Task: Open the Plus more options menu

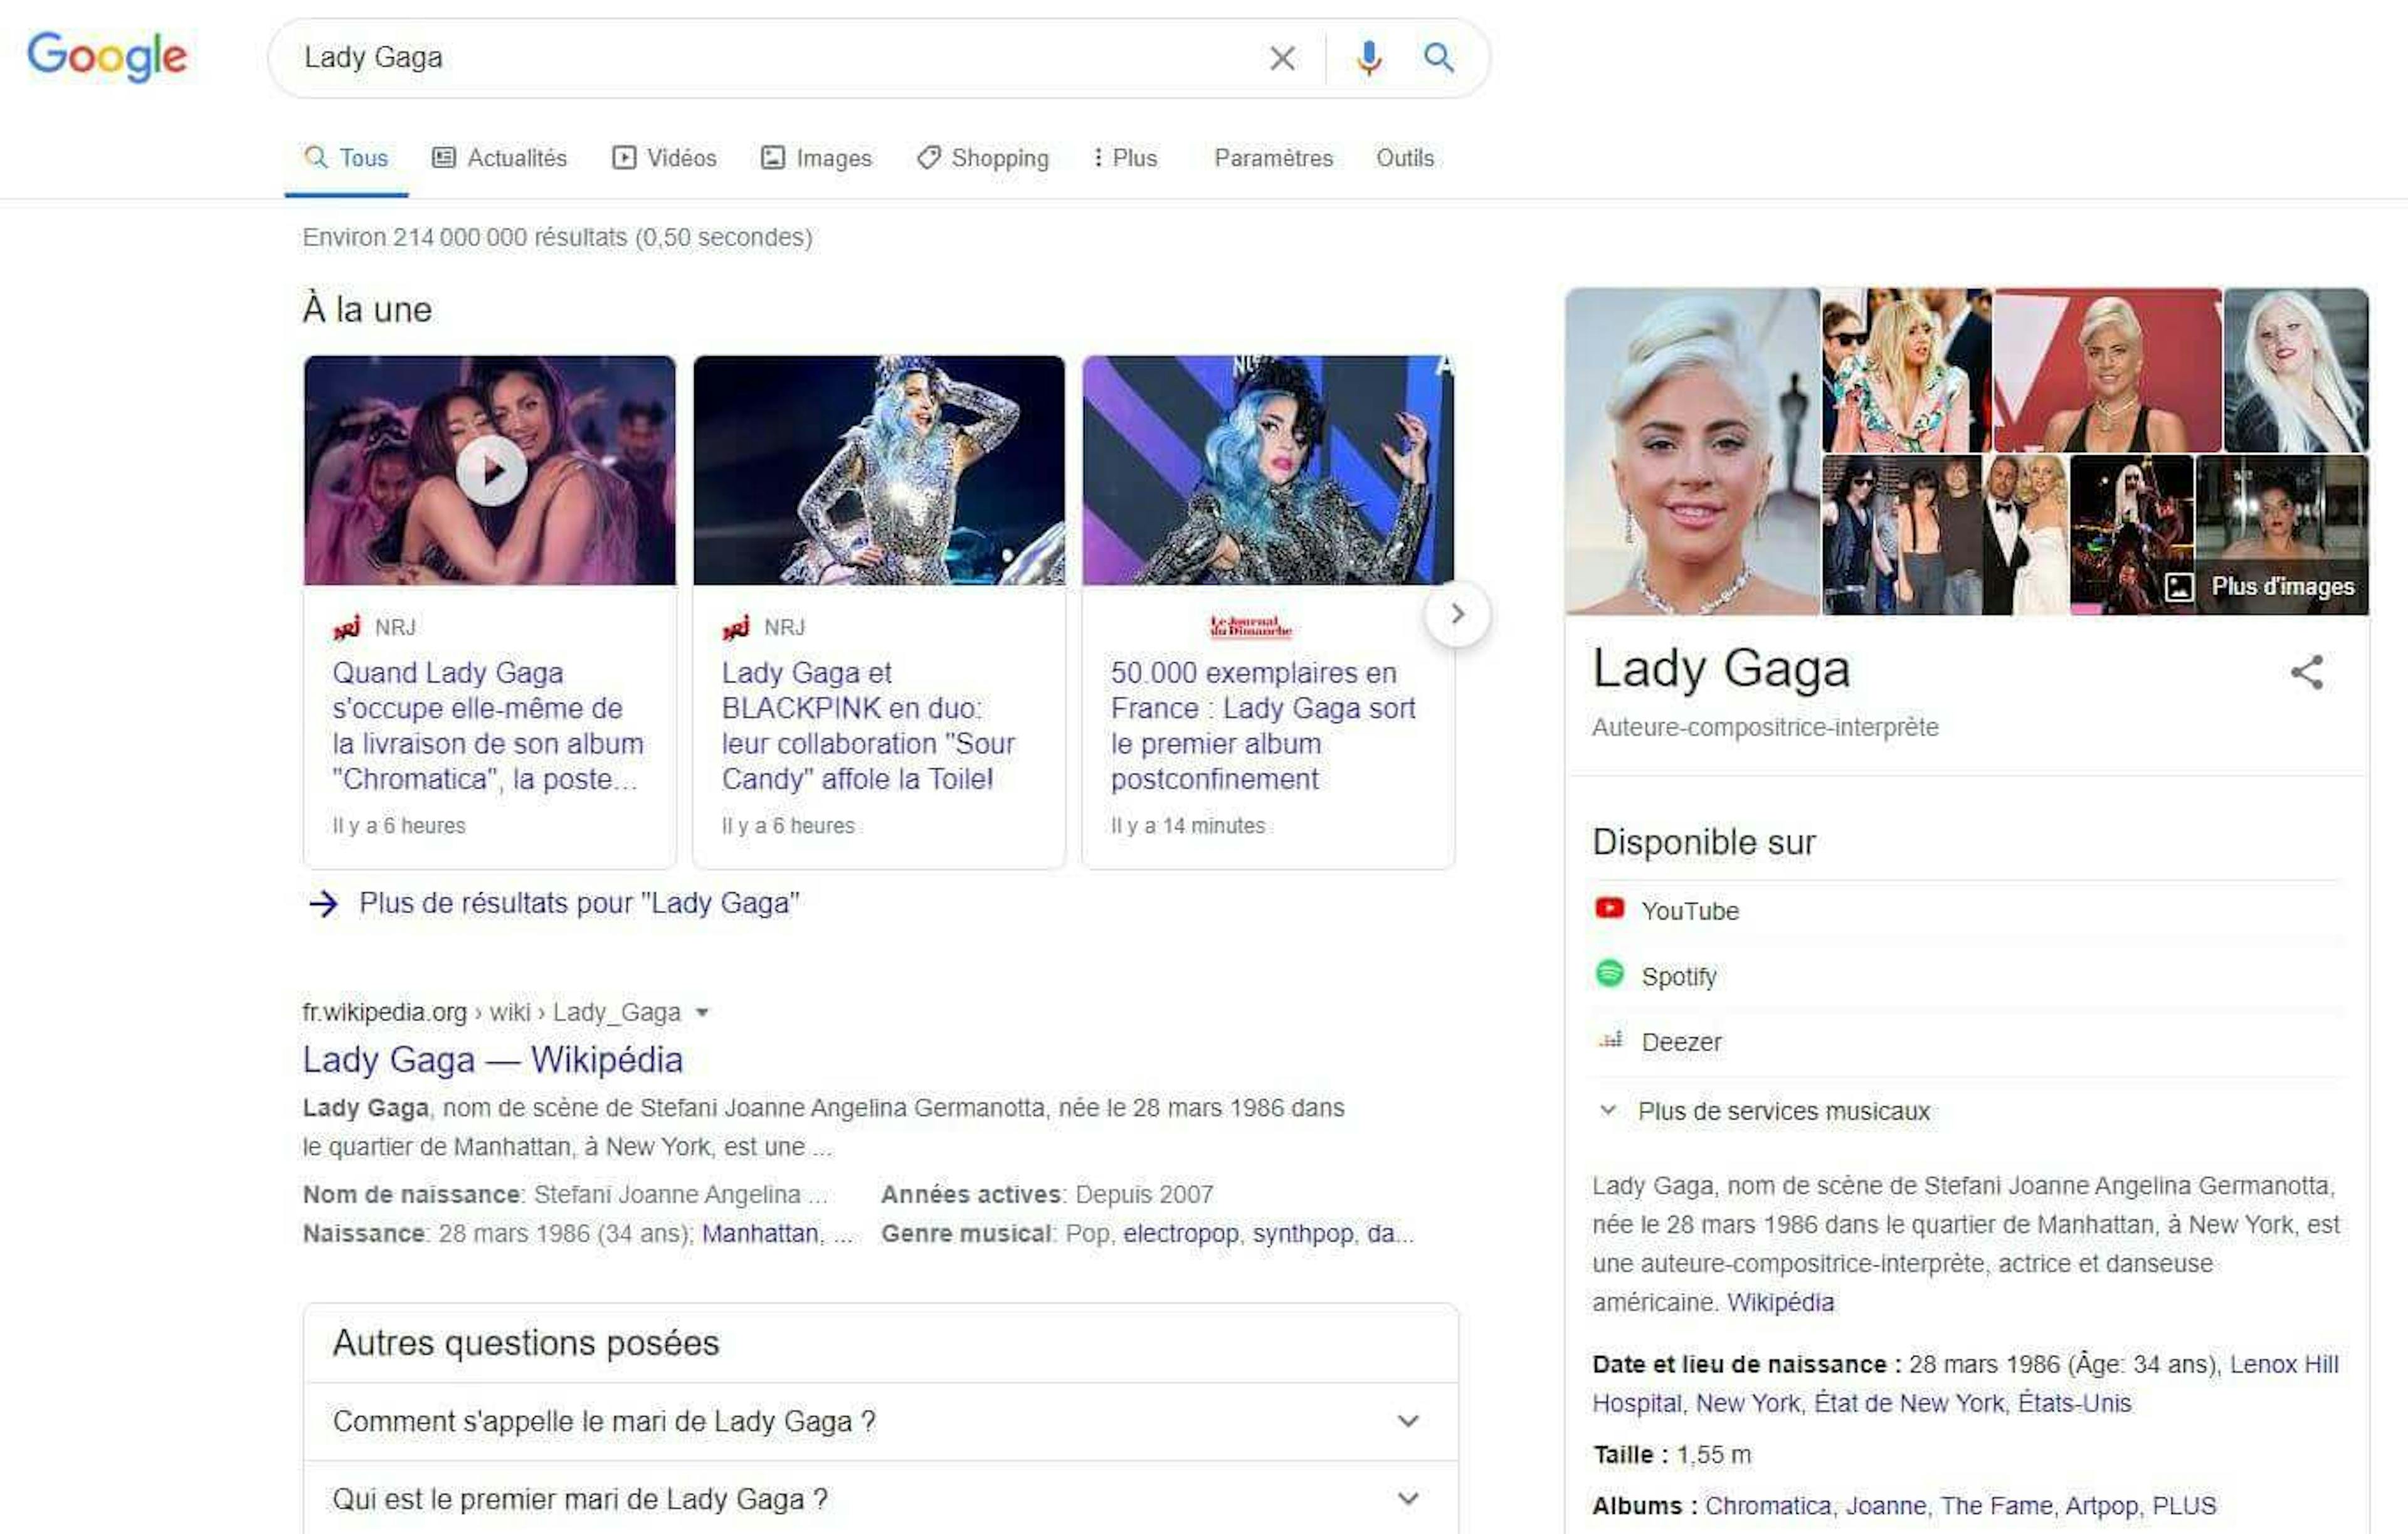Action: 1125,158
